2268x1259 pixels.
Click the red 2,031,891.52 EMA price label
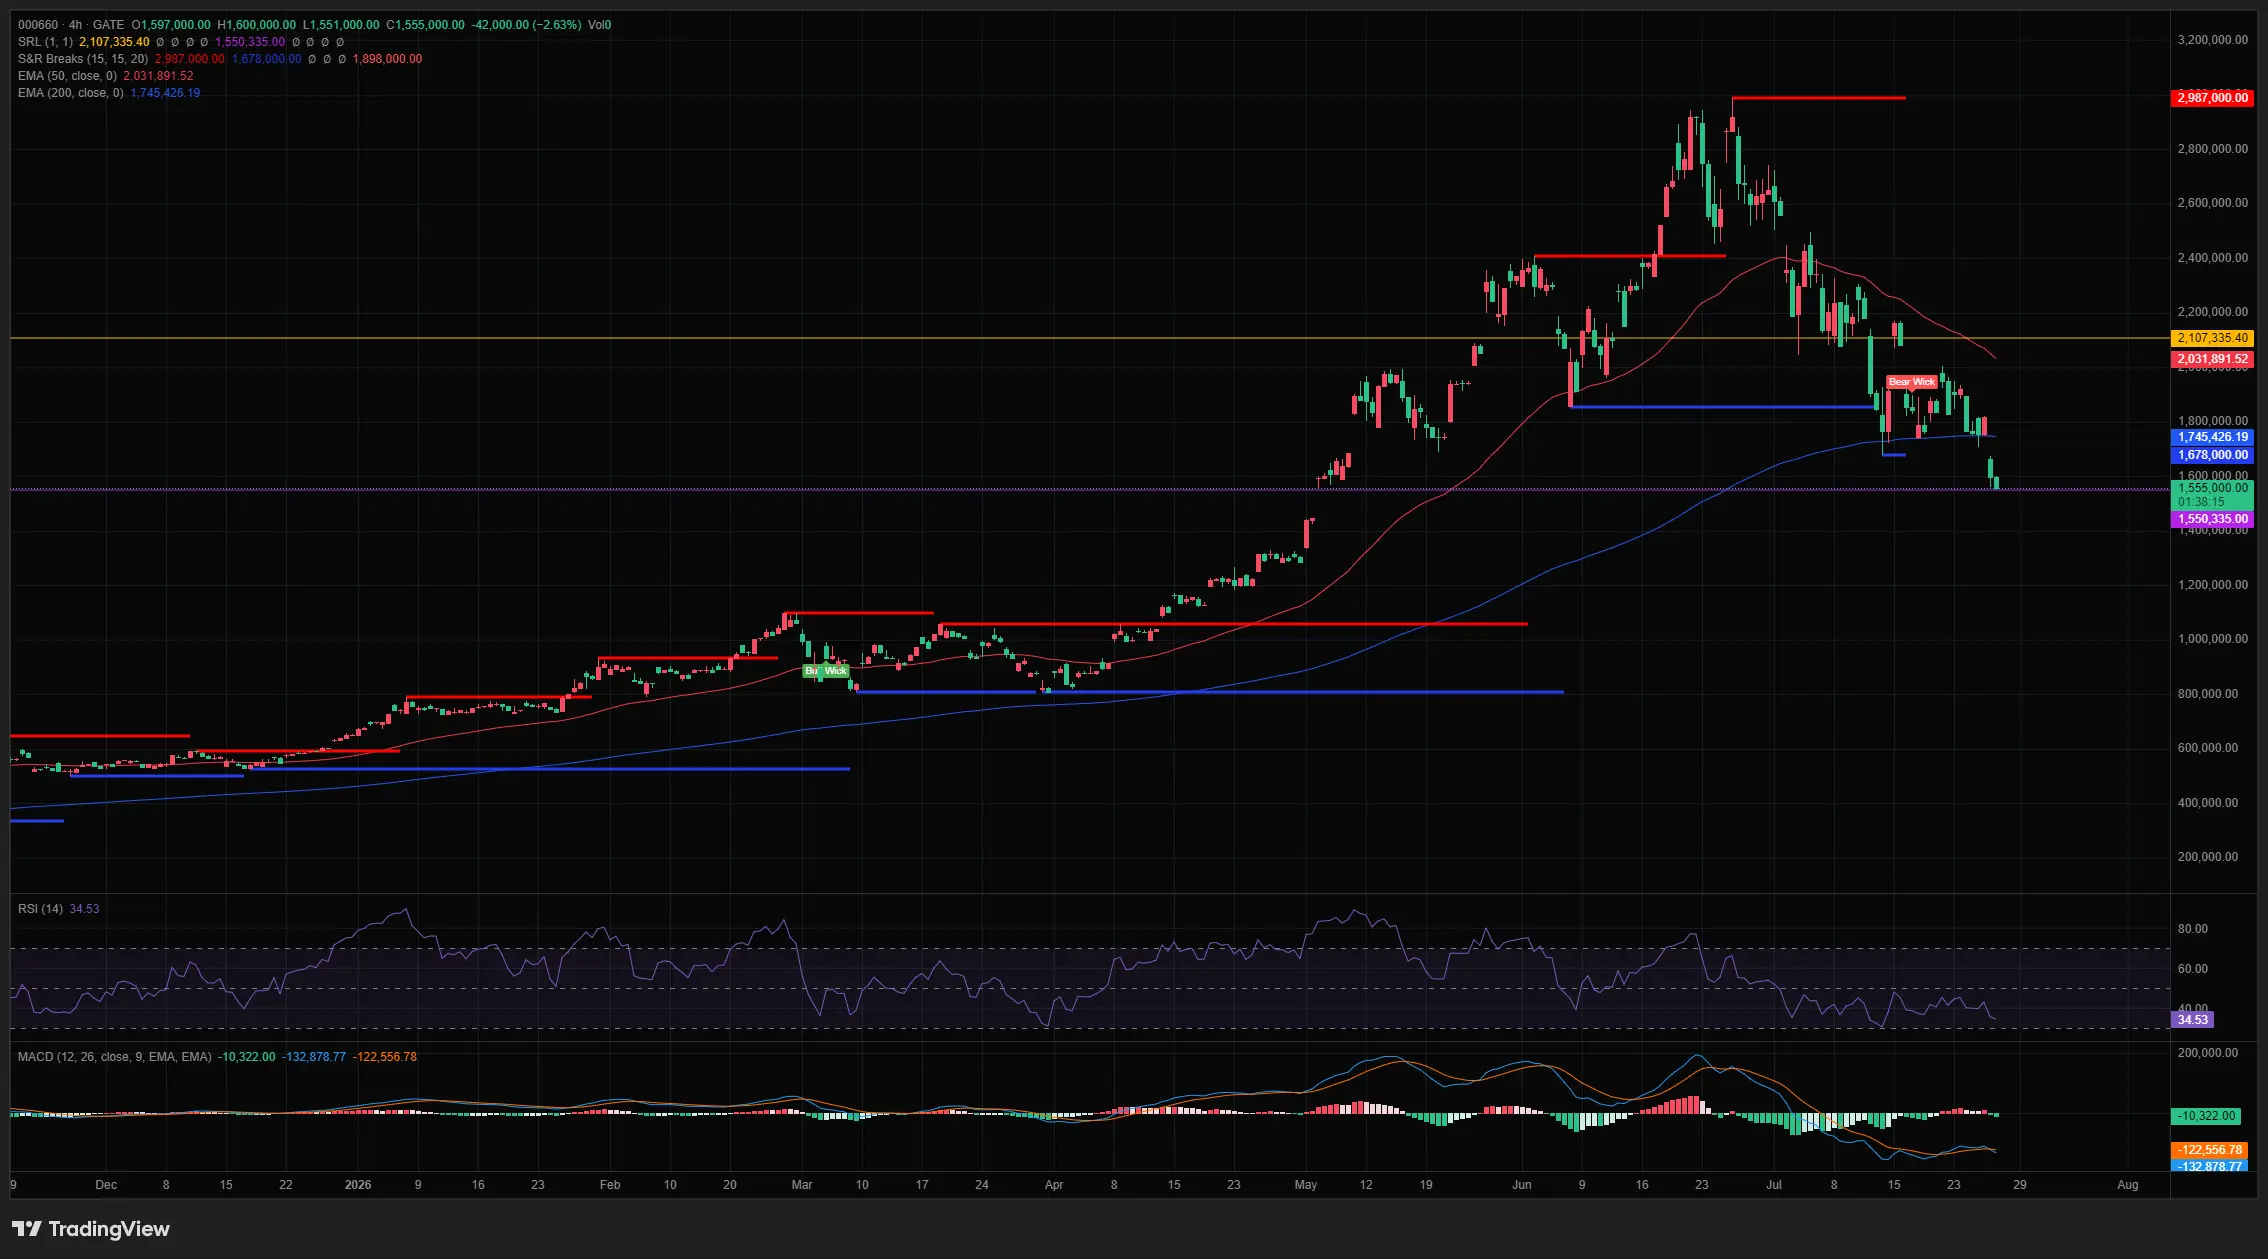2212,359
